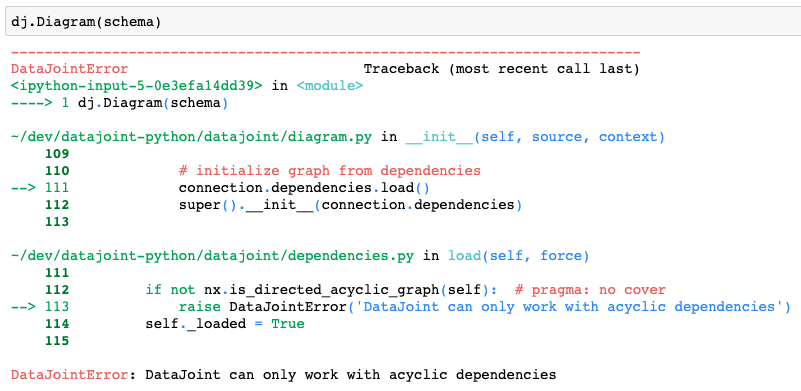801x391 pixels.
Task: Click the 'connection.dependencies.load()' line 111
Action: 304,188
